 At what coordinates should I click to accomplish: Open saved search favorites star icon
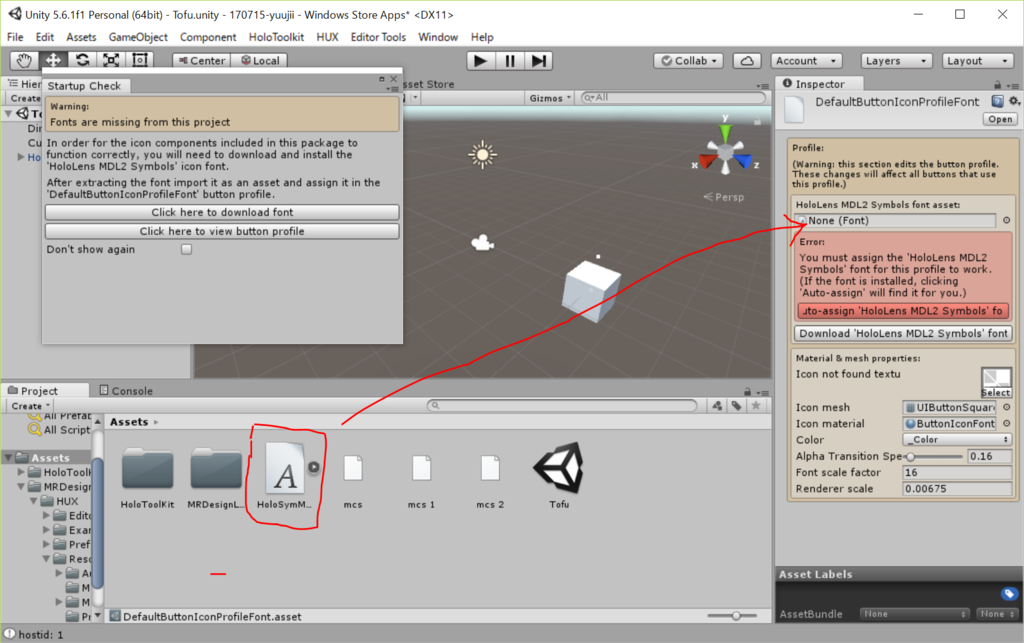(756, 405)
